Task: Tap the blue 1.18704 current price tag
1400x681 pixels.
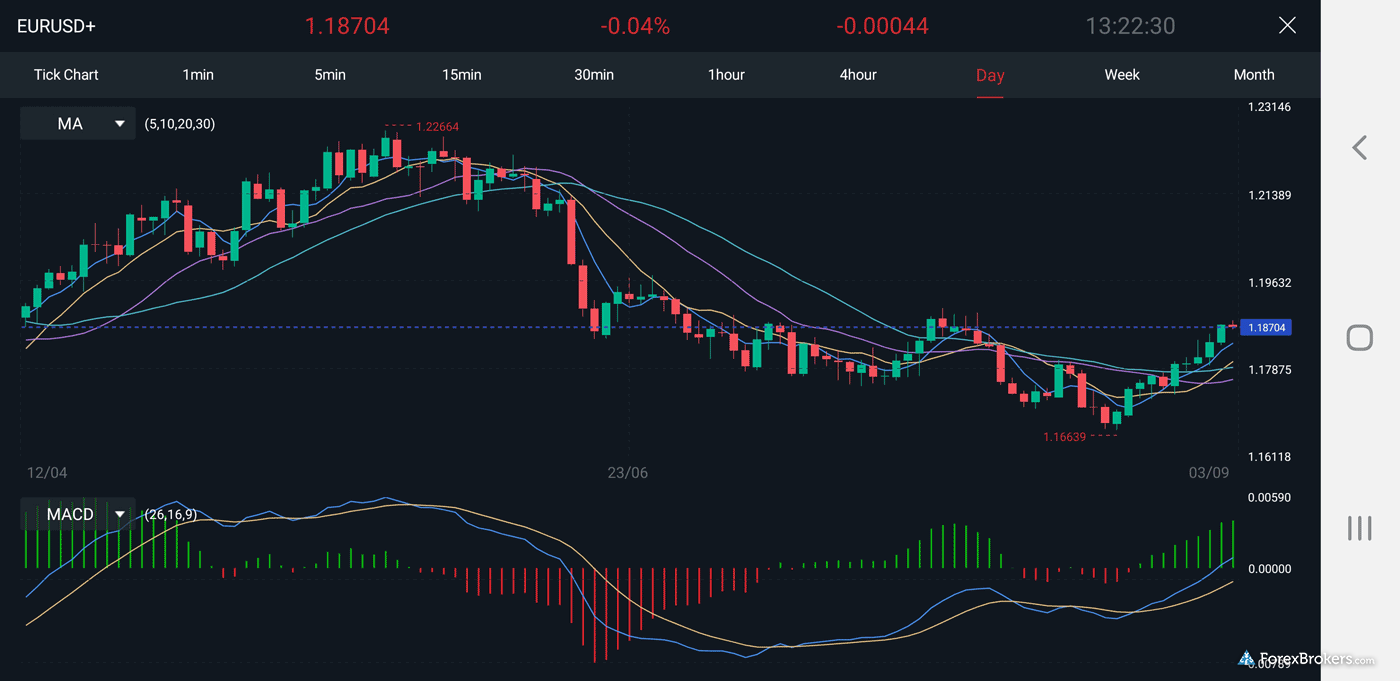Action: (1268, 328)
